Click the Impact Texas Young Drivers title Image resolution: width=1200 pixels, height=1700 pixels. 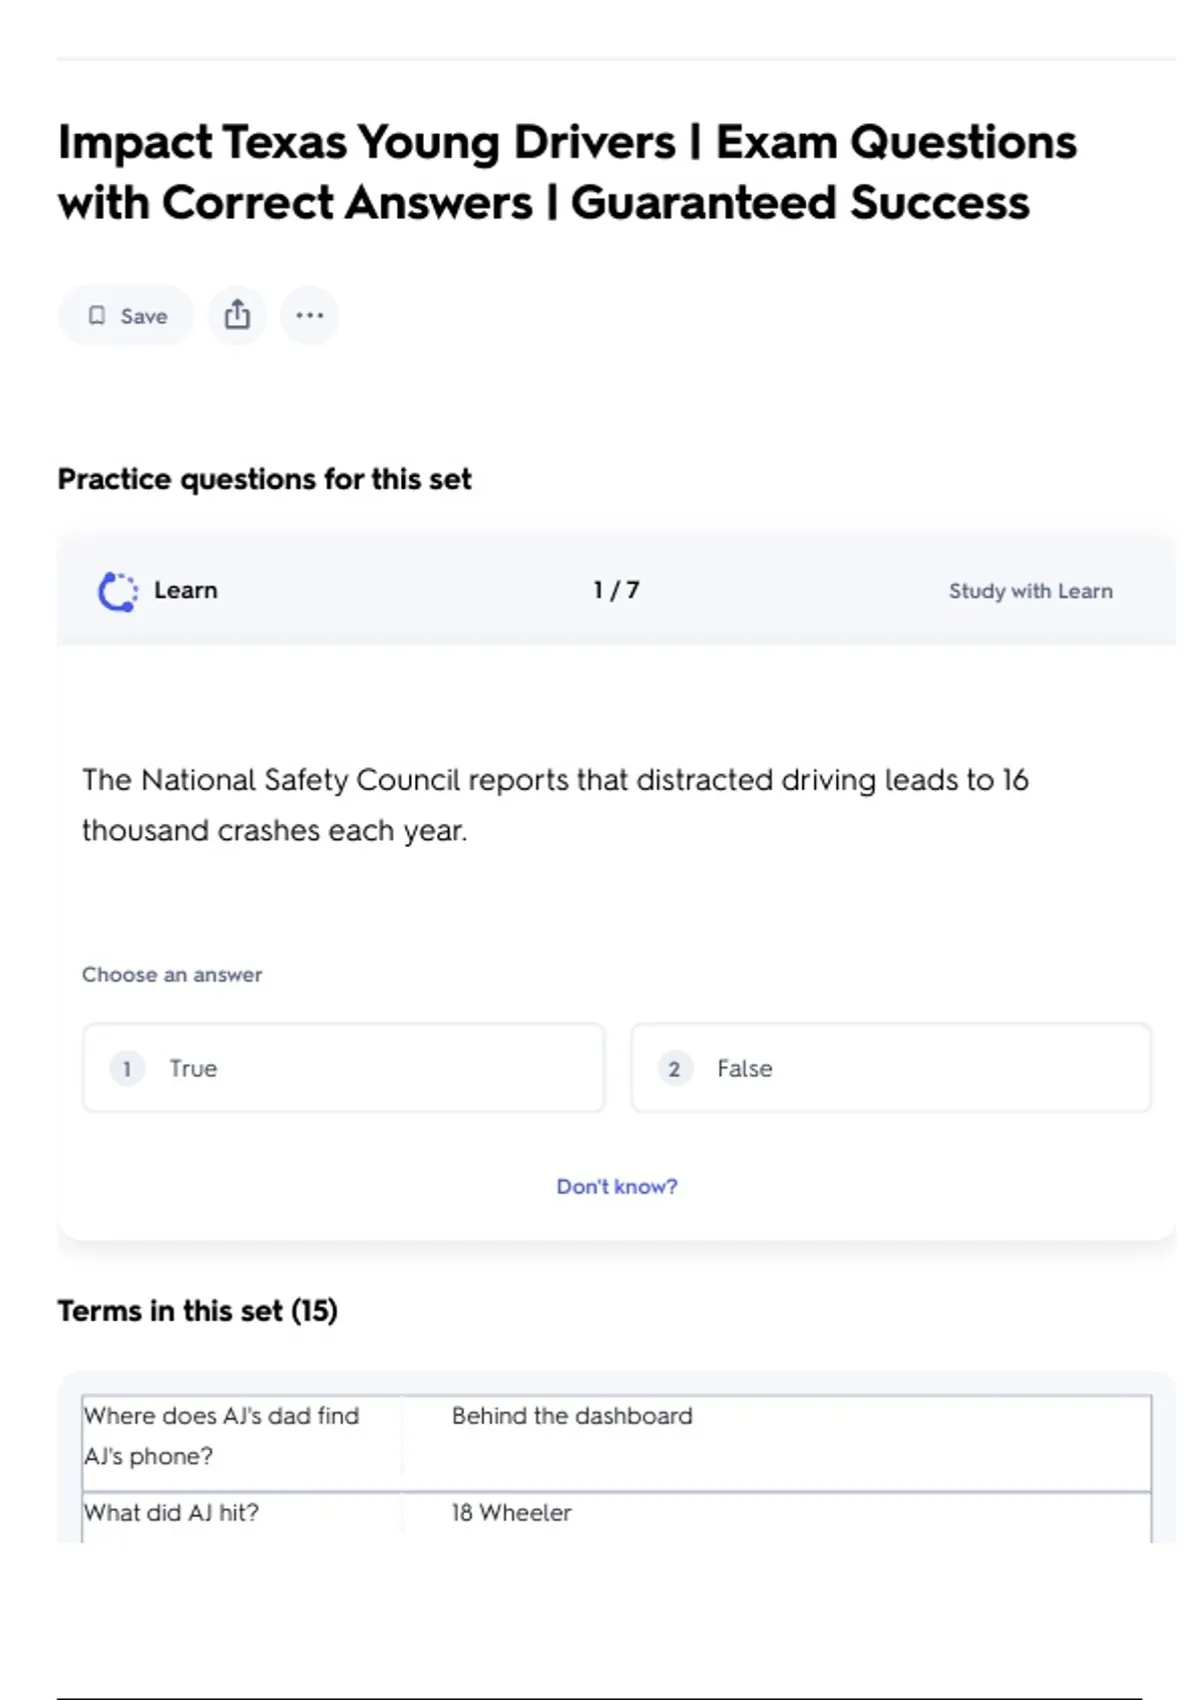[567, 172]
